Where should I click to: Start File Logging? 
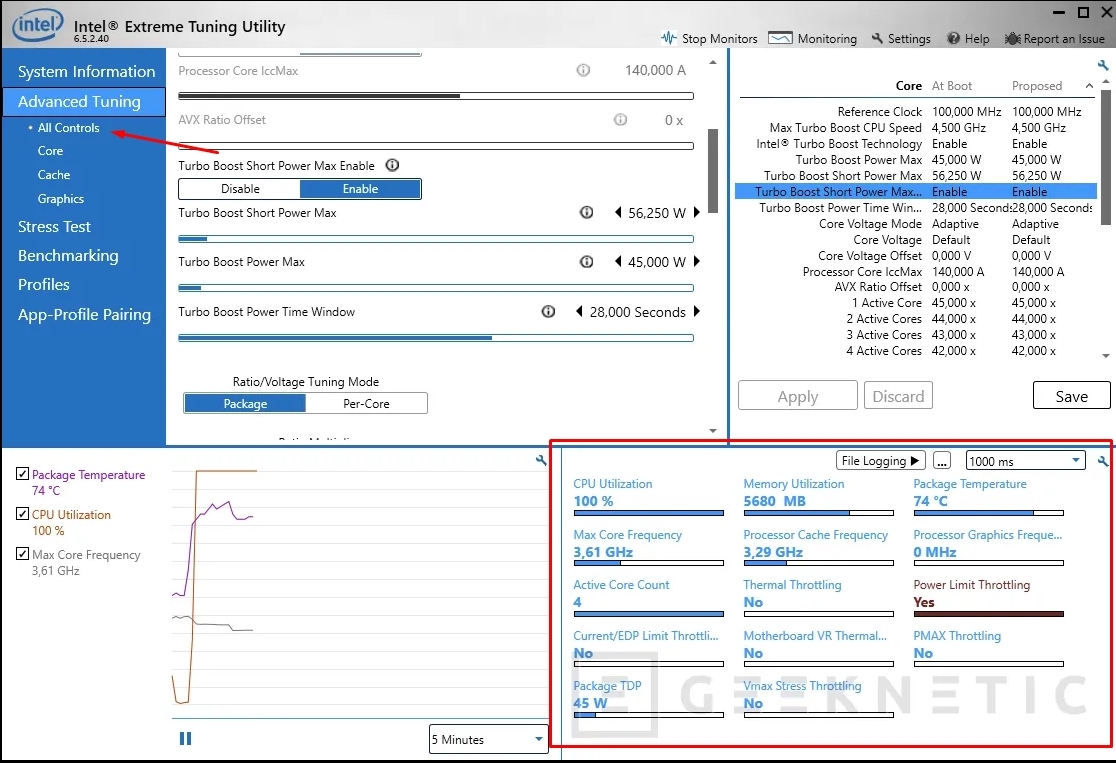click(x=880, y=461)
